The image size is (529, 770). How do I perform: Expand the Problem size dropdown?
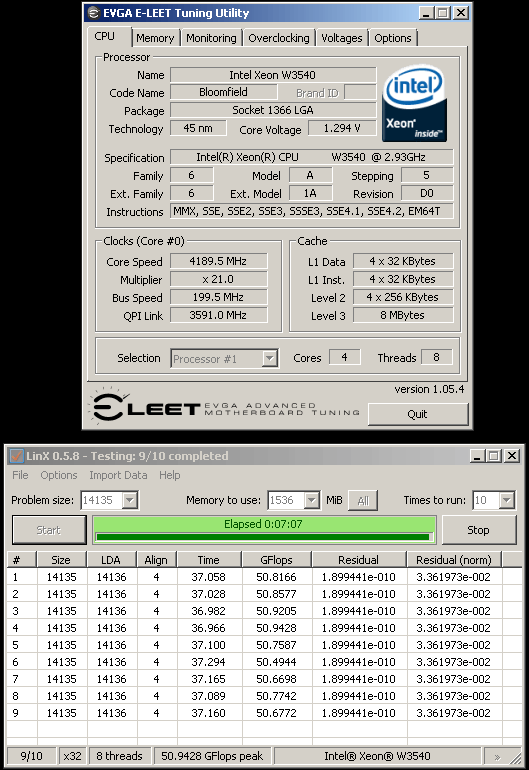click(130, 500)
